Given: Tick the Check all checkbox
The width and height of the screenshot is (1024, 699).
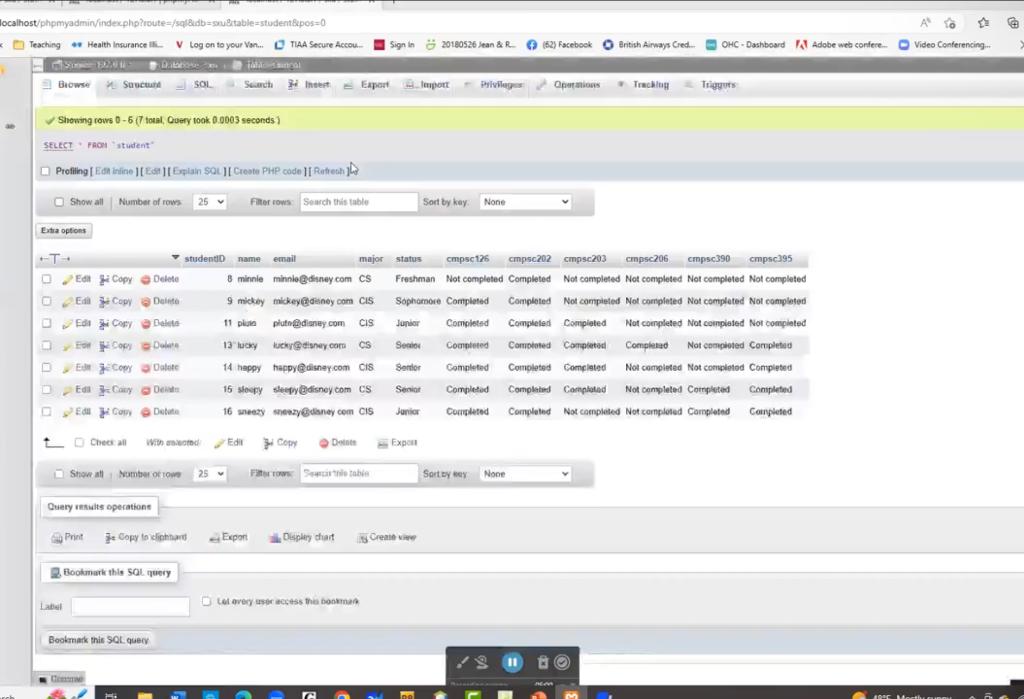Looking at the screenshot, I should pos(79,443).
